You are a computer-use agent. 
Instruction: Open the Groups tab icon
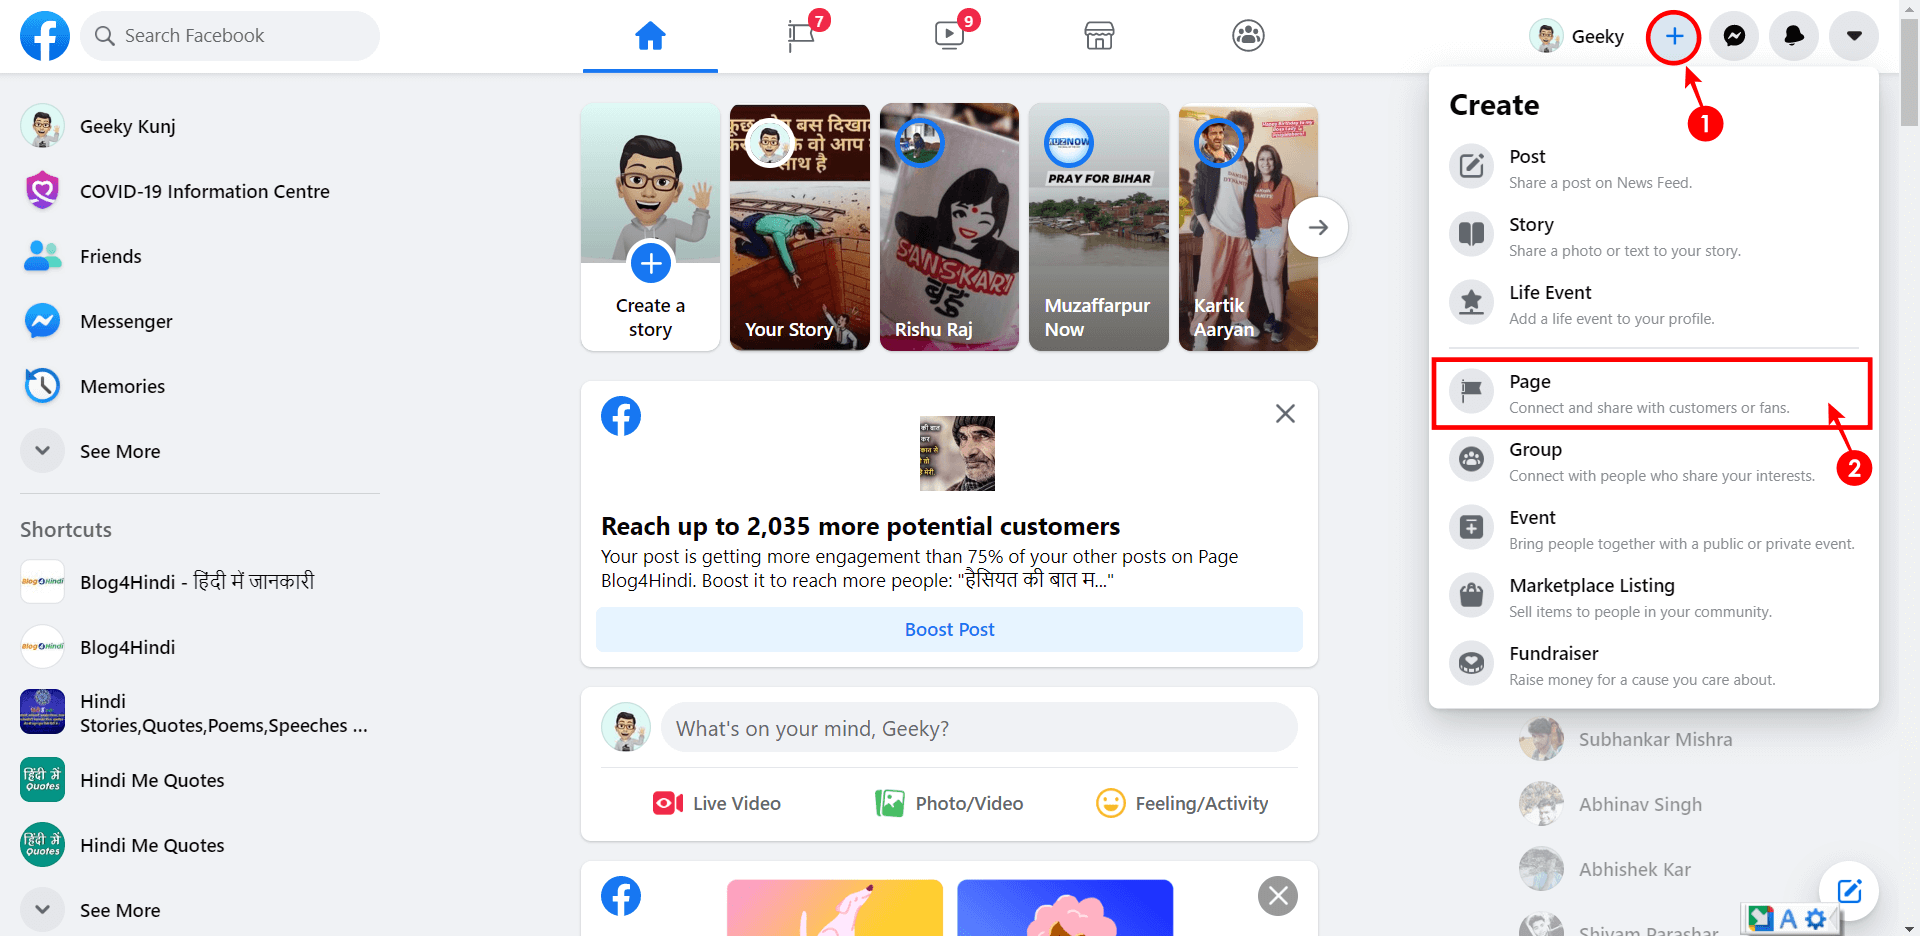[1248, 36]
